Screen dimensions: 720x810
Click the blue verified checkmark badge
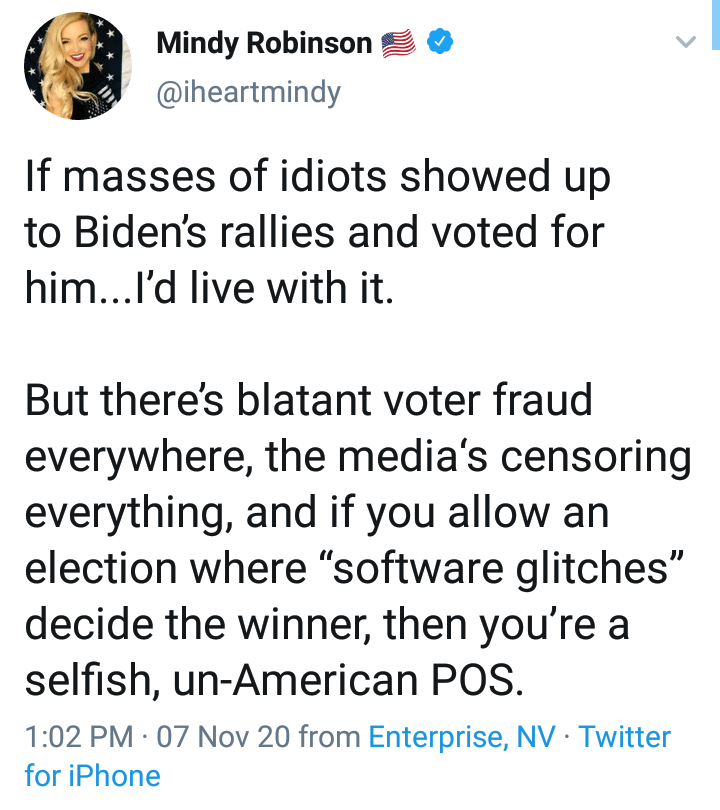tap(441, 42)
